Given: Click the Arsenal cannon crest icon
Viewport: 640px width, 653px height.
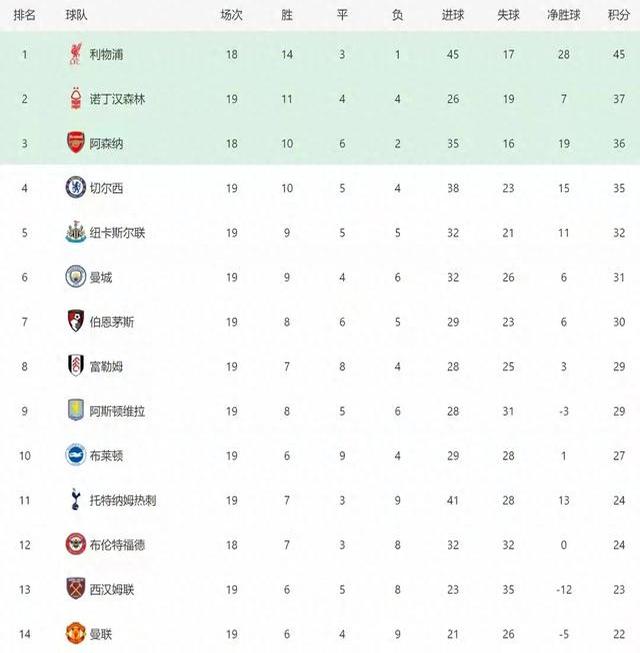Looking at the screenshot, I should (75, 143).
